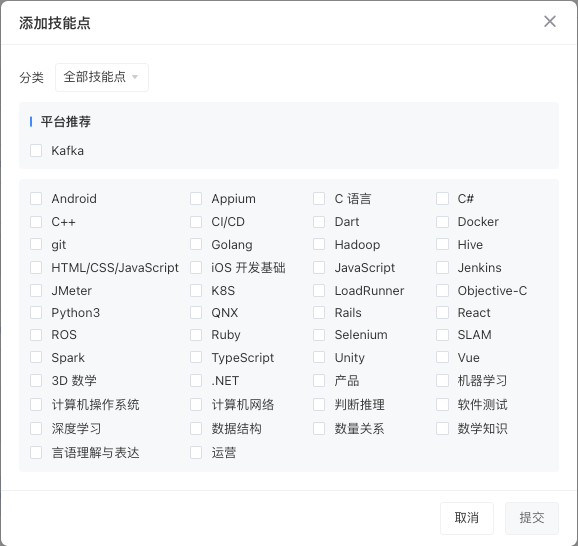Check the iOS 开发基础 skill
Image resolution: width=578 pixels, height=546 pixels.
(196, 267)
